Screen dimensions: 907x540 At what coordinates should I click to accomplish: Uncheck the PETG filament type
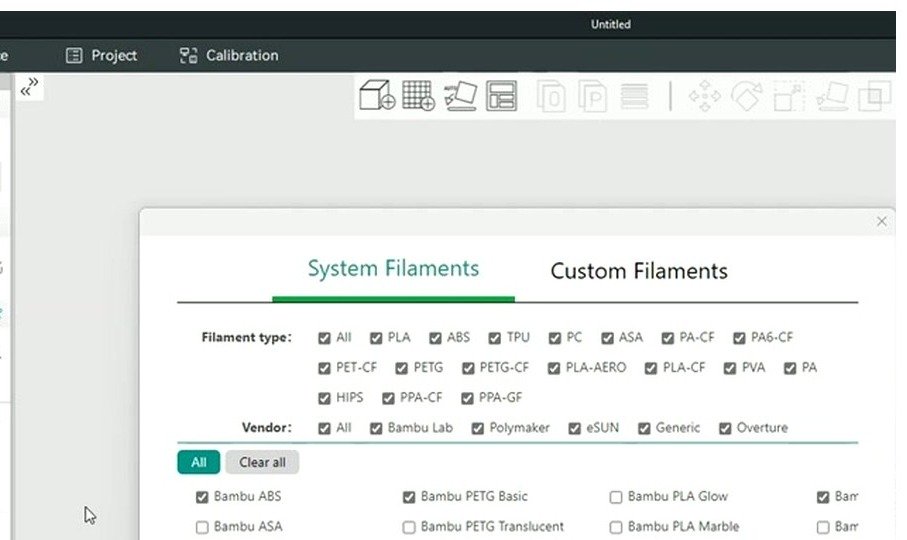[401, 368]
